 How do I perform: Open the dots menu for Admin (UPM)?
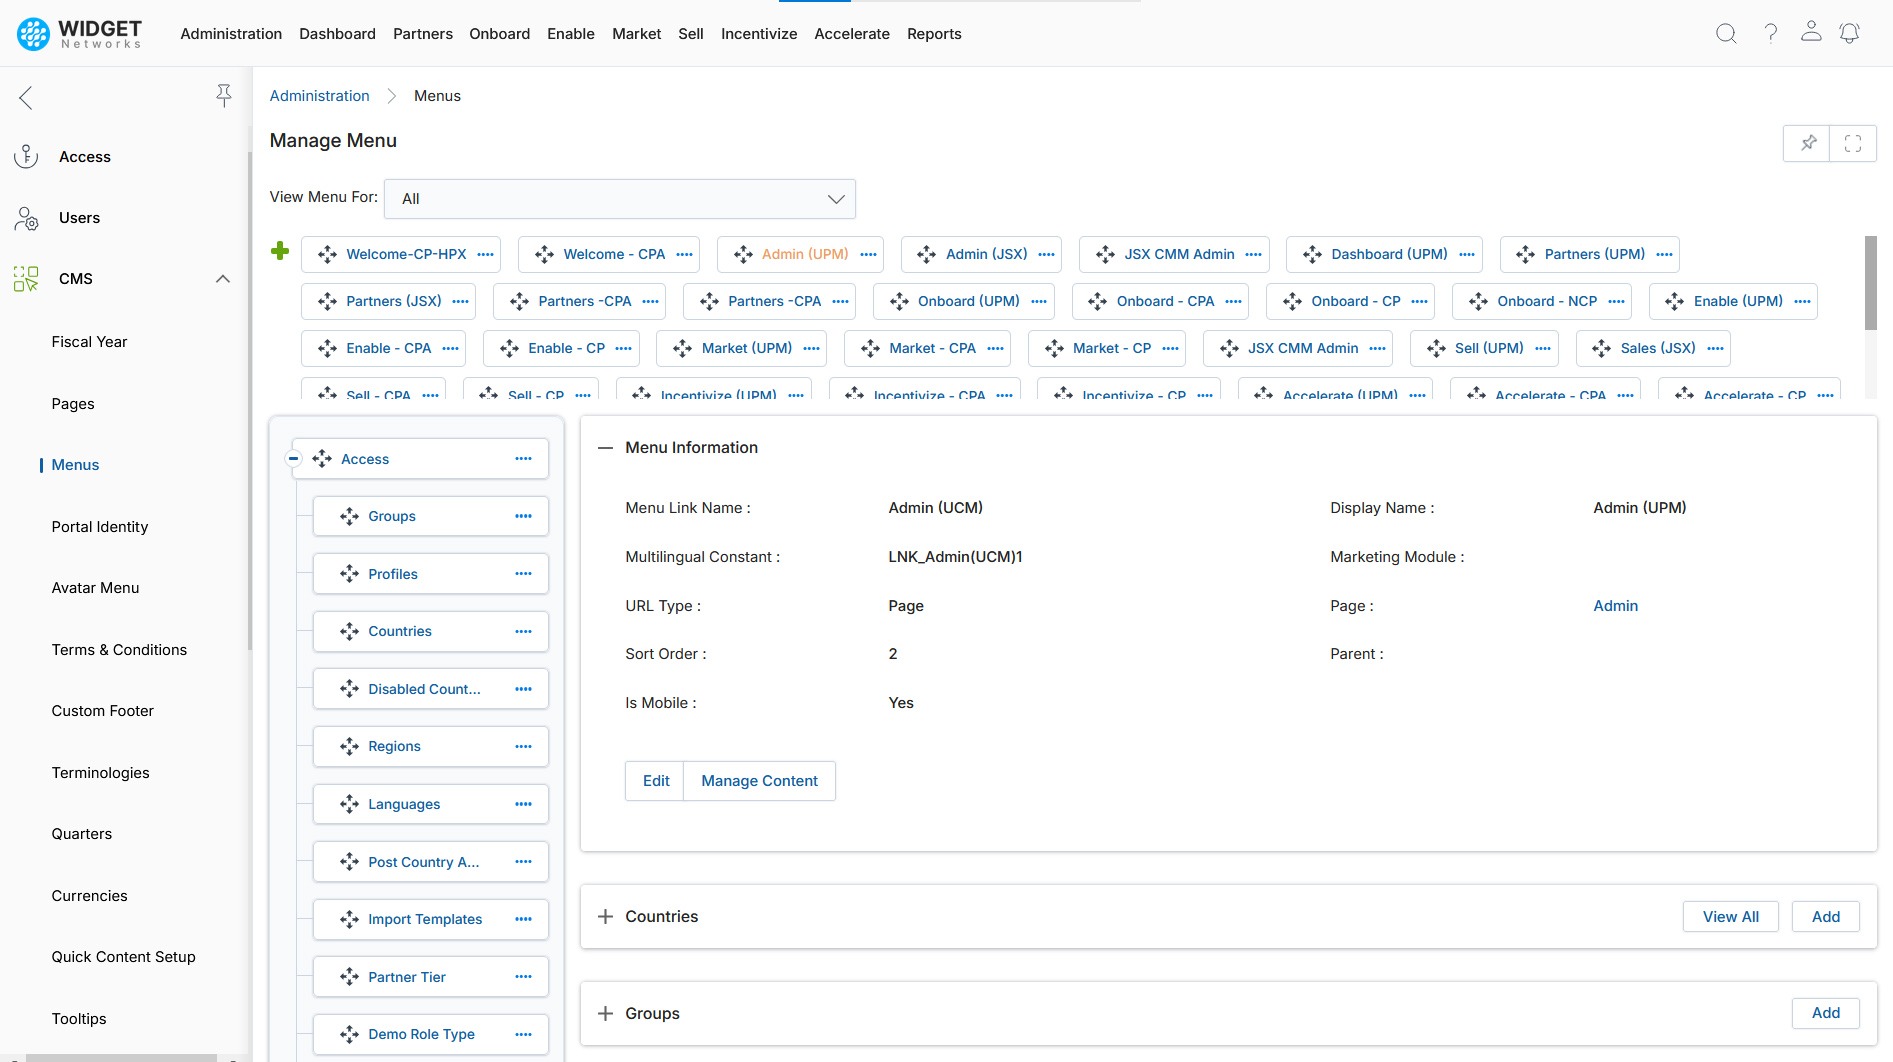(868, 254)
